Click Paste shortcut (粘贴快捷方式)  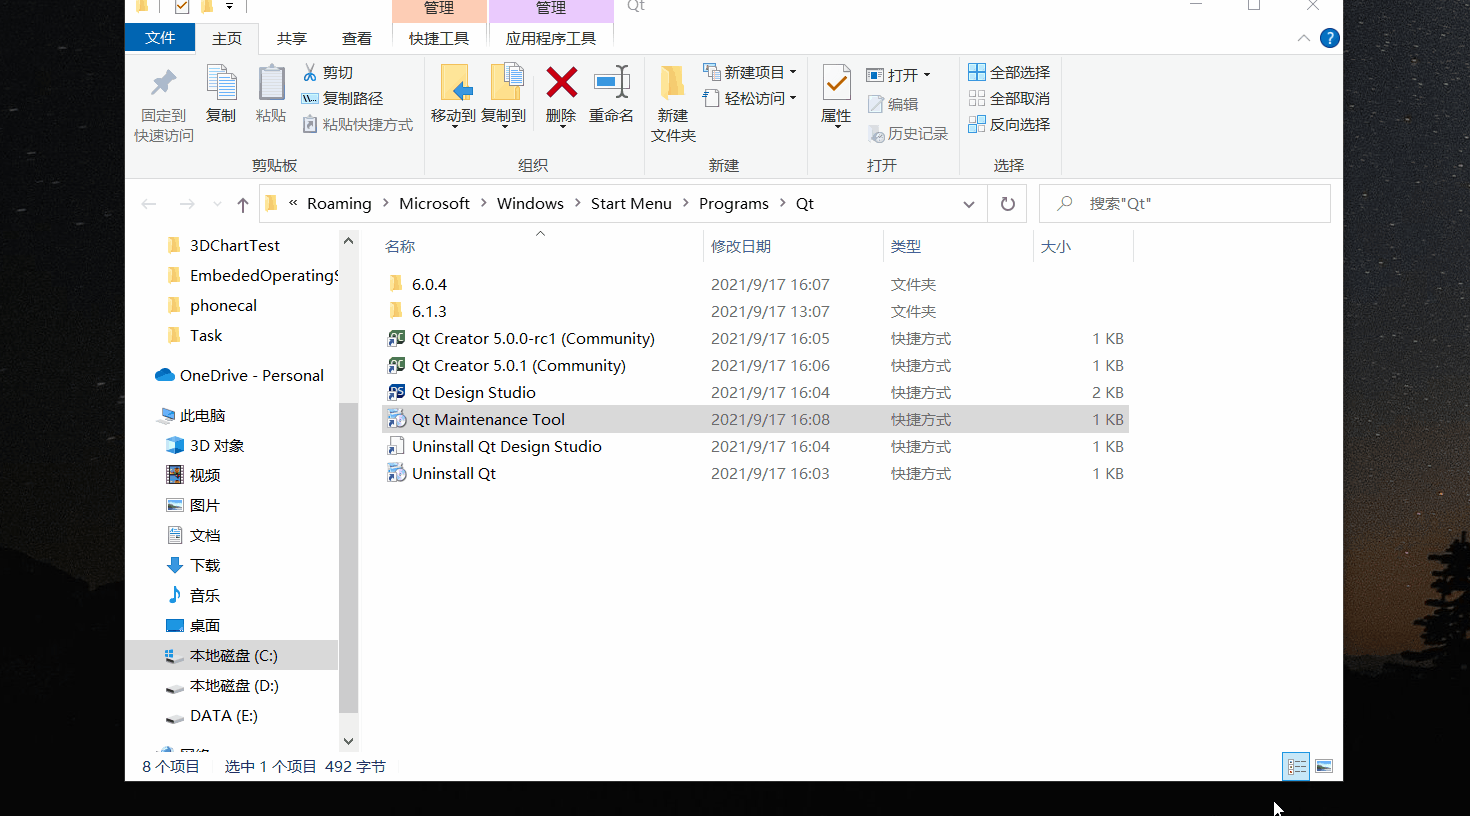pyautogui.click(x=358, y=124)
